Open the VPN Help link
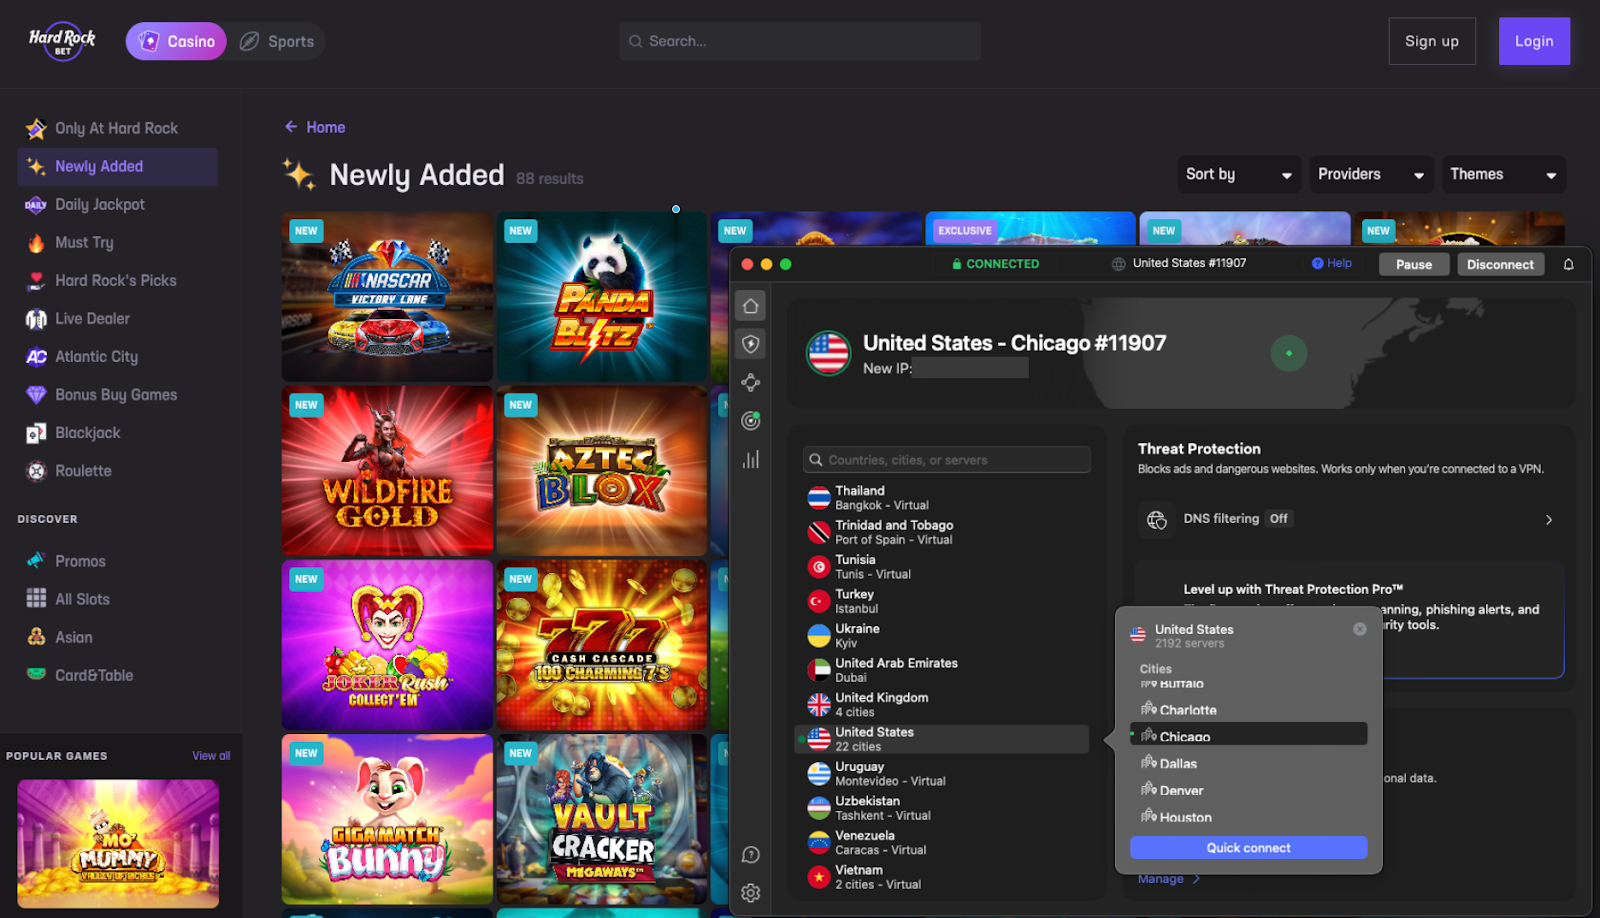This screenshot has height=918, width=1600. click(1332, 263)
